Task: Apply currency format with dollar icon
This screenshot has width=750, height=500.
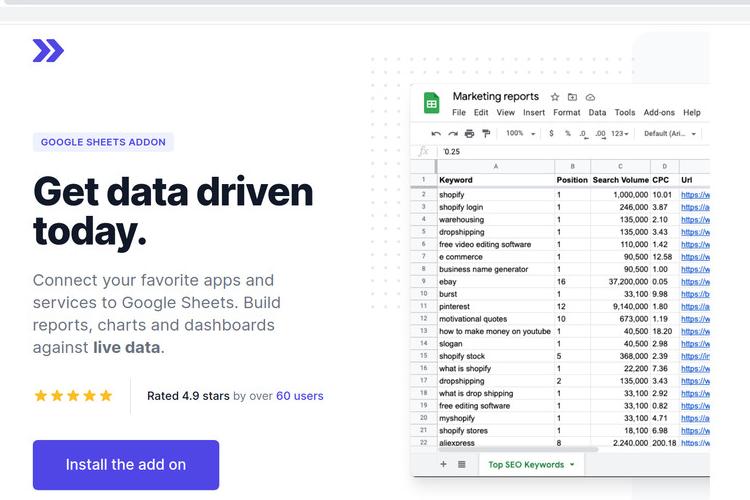Action: (551, 133)
